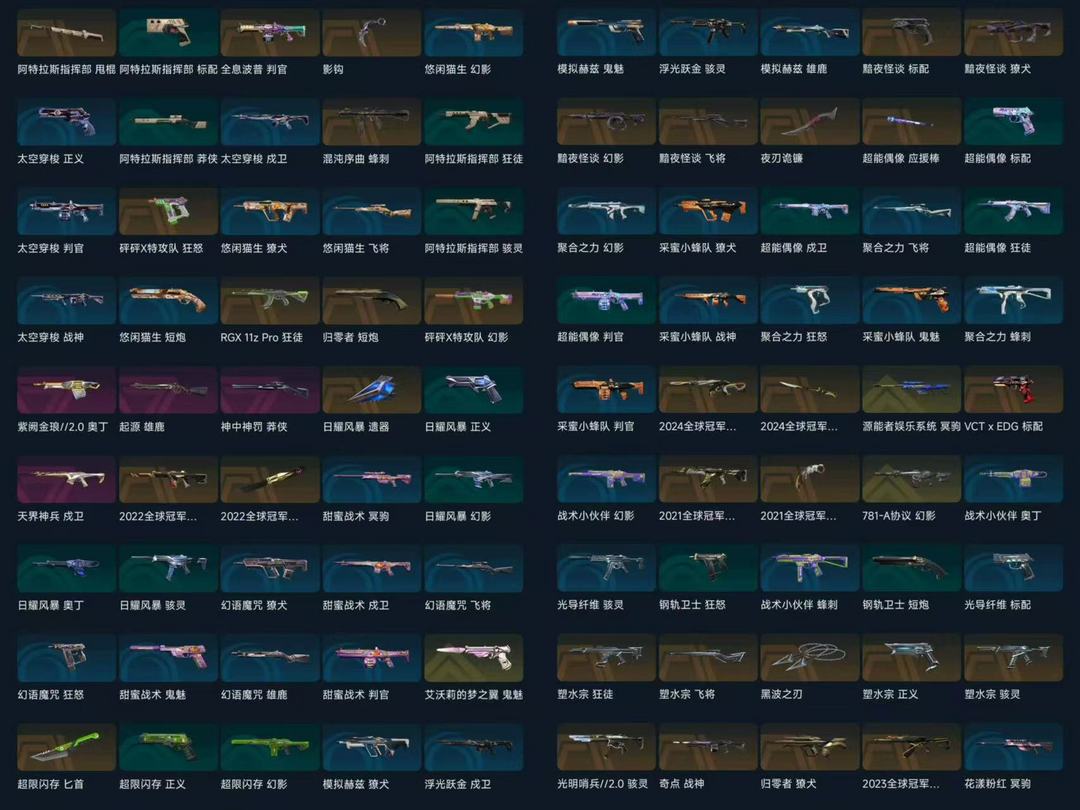
Task: Open the 超能偶像 应援棒 skin
Action: tap(911, 122)
